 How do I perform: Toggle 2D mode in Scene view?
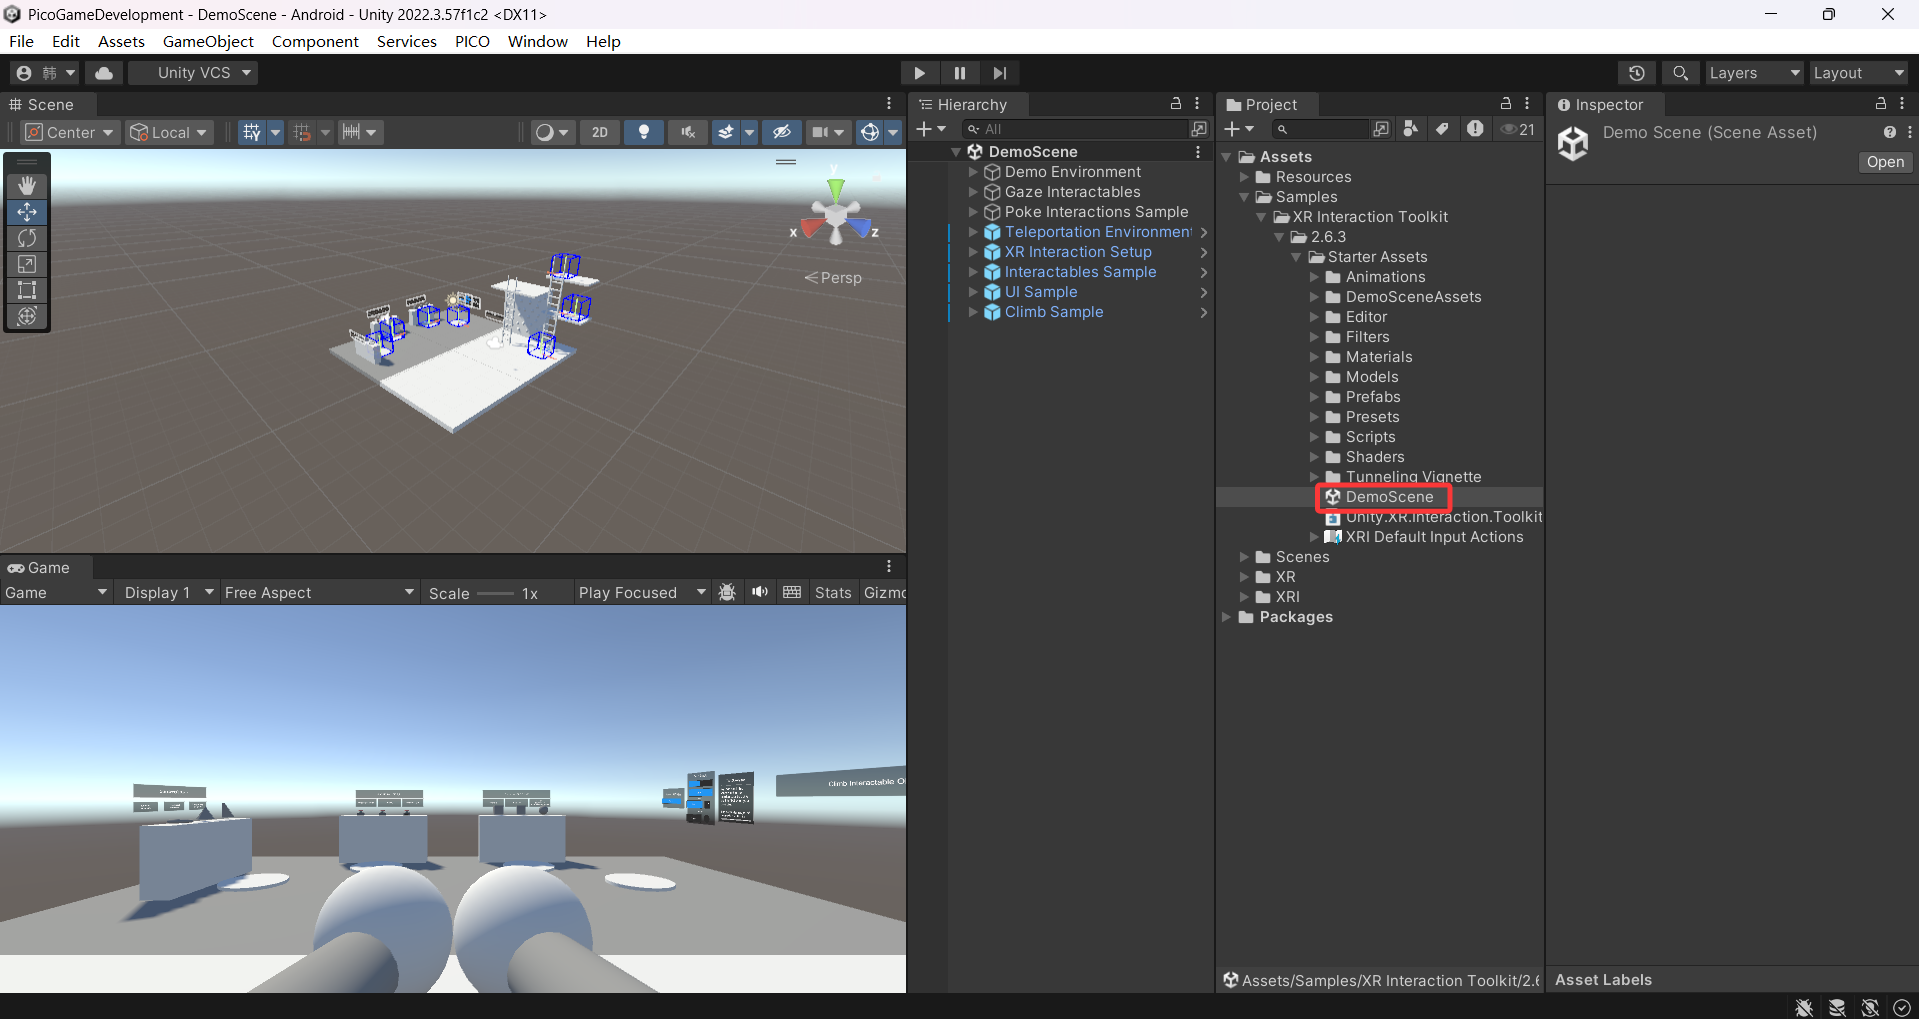point(600,132)
